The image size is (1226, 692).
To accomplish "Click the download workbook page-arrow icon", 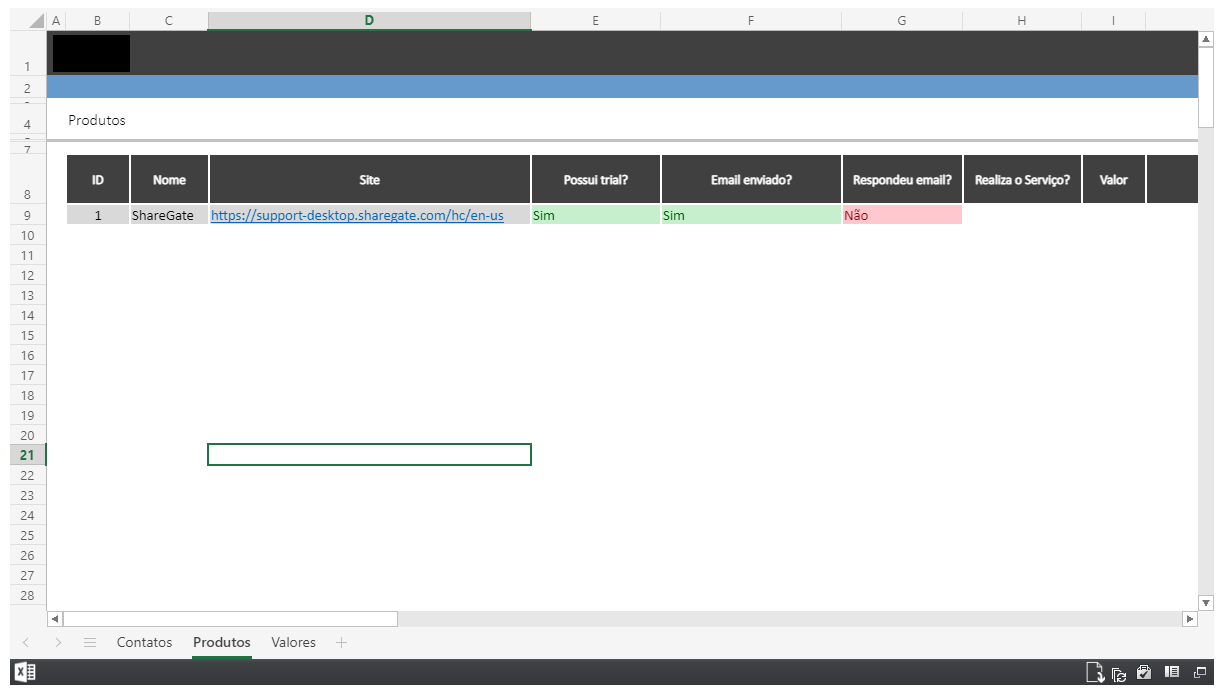I will [1096, 673].
